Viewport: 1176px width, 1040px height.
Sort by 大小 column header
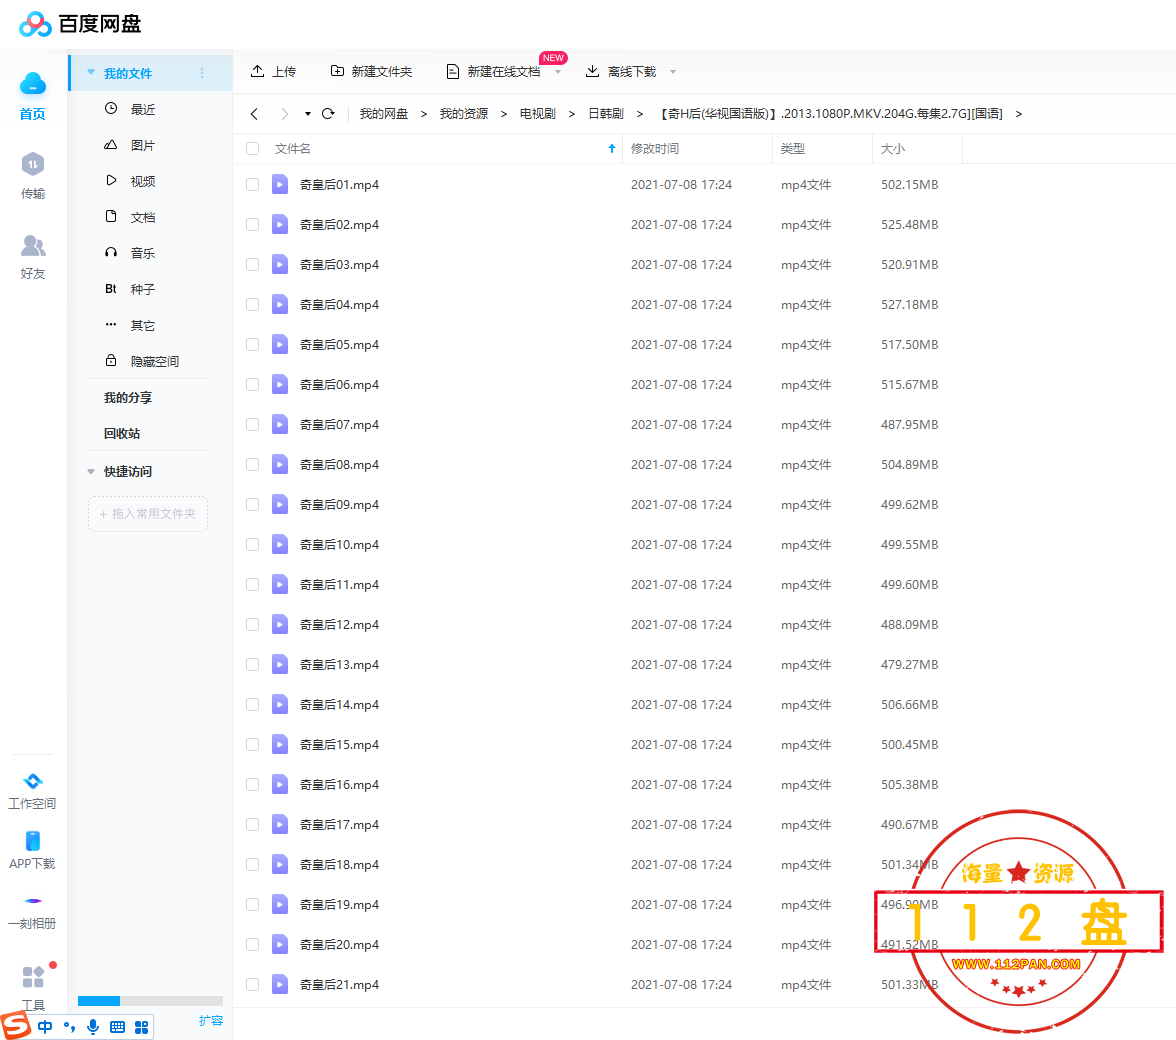pos(892,148)
